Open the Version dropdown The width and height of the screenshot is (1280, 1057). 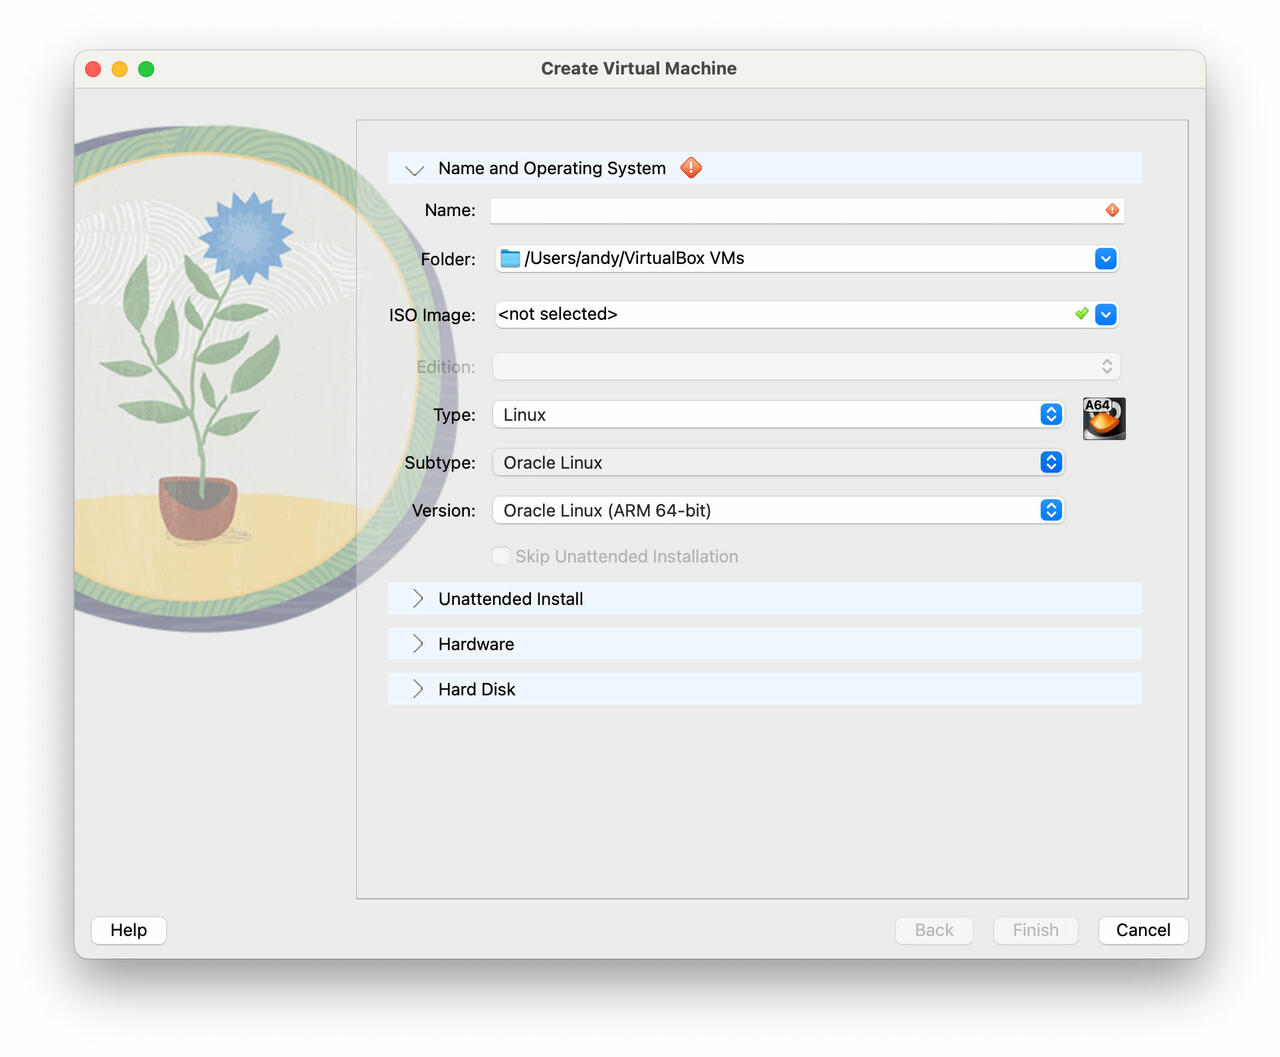778,510
